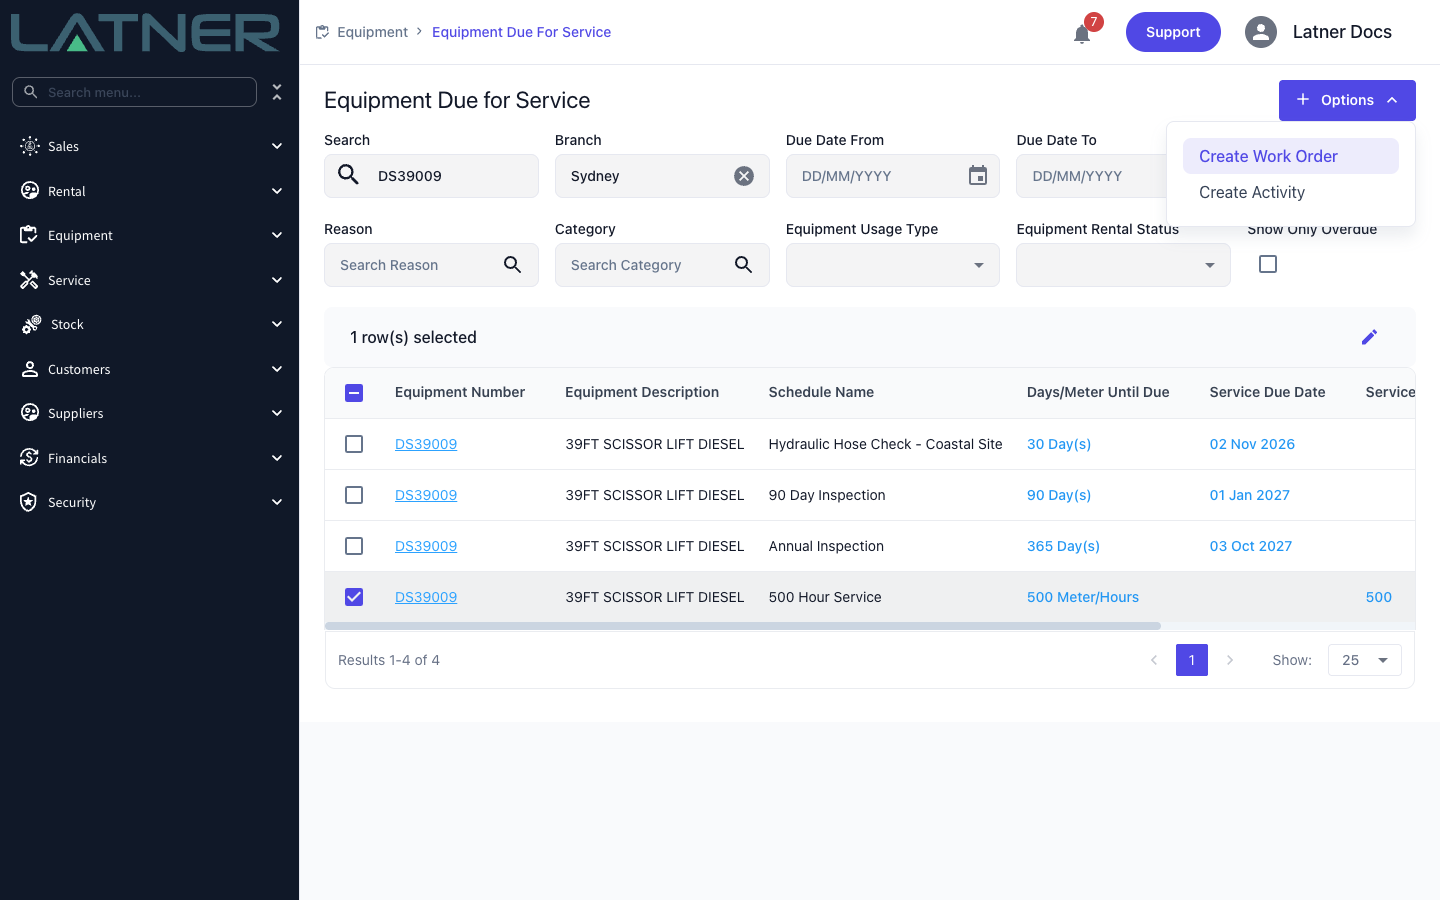Click the Suppliers sidebar icon

[30, 413]
